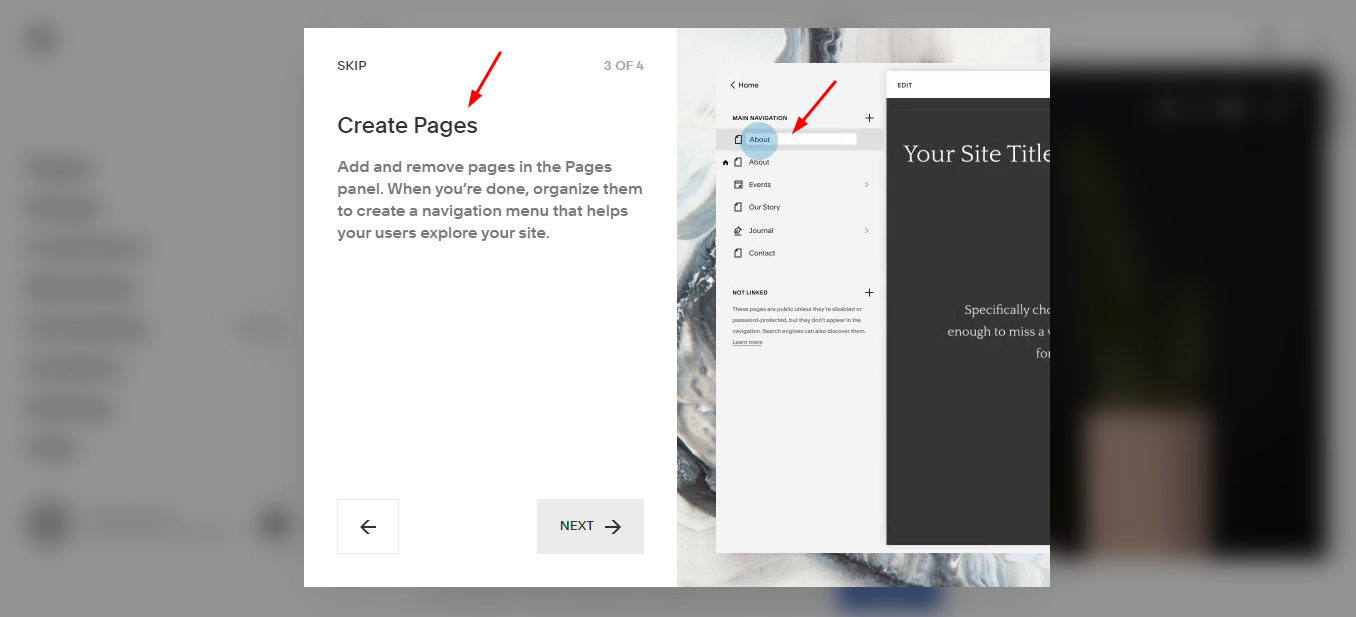
Task: Click the new About page name field
Action: [x=802, y=139]
